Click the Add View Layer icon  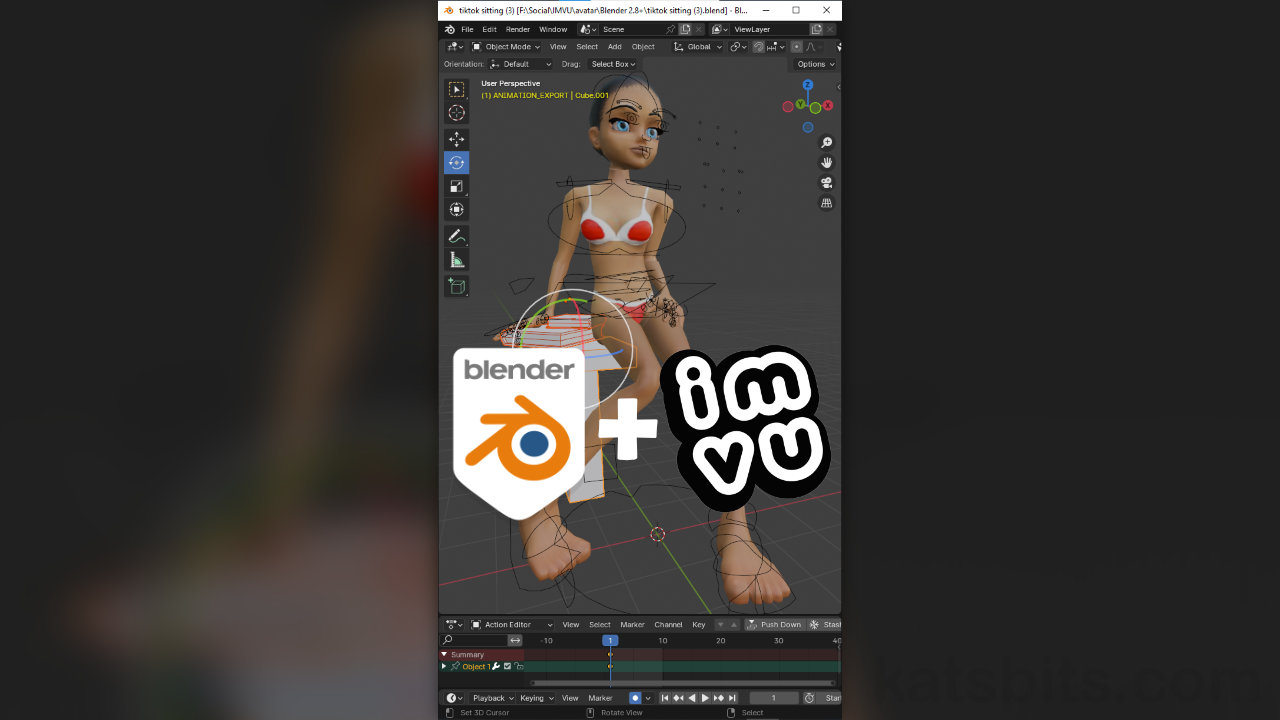pyautogui.click(x=816, y=29)
